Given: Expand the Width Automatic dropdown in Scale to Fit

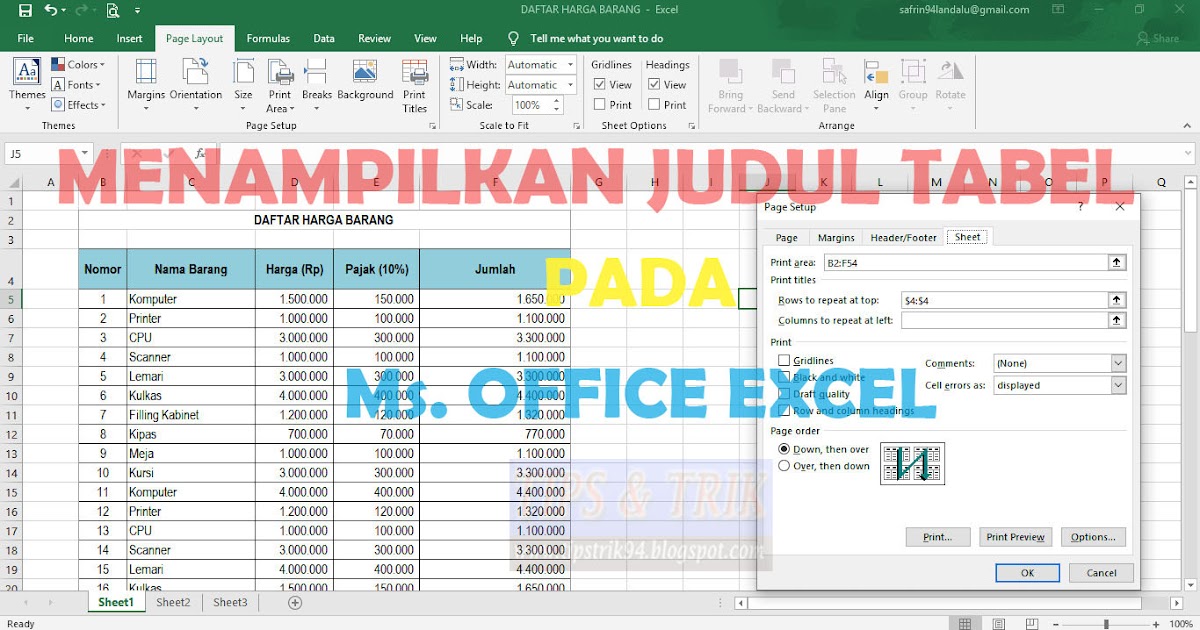Looking at the screenshot, I should (572, 64).
